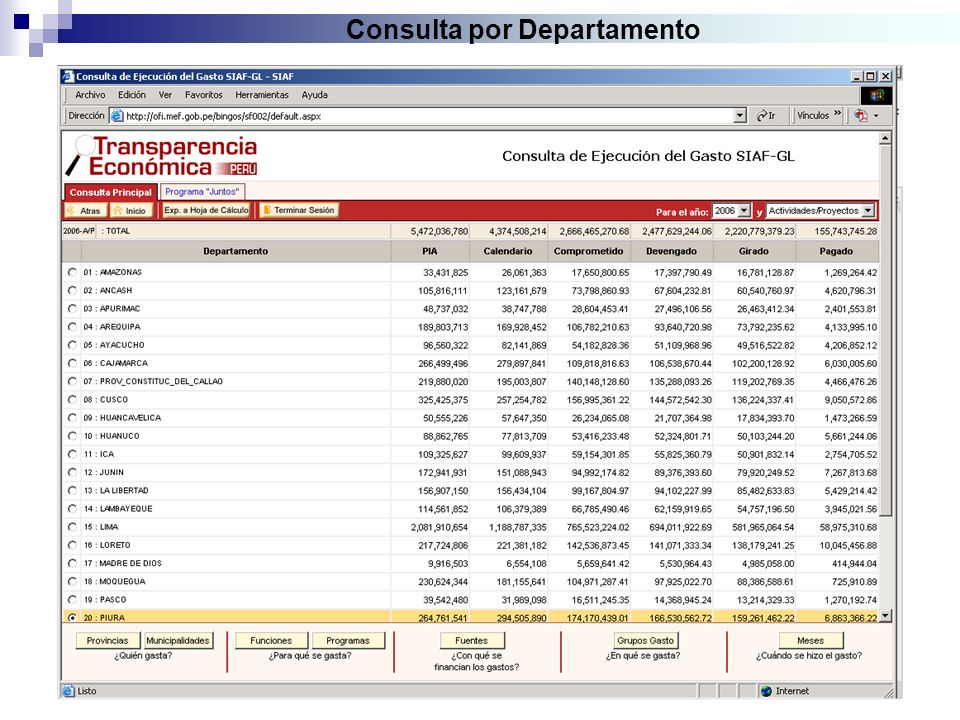Image resolution: width=960 pixels, height=720 pixels.
Task: Click the Transparencia Económica Peru logo
Action: click(x=162, y=156)
